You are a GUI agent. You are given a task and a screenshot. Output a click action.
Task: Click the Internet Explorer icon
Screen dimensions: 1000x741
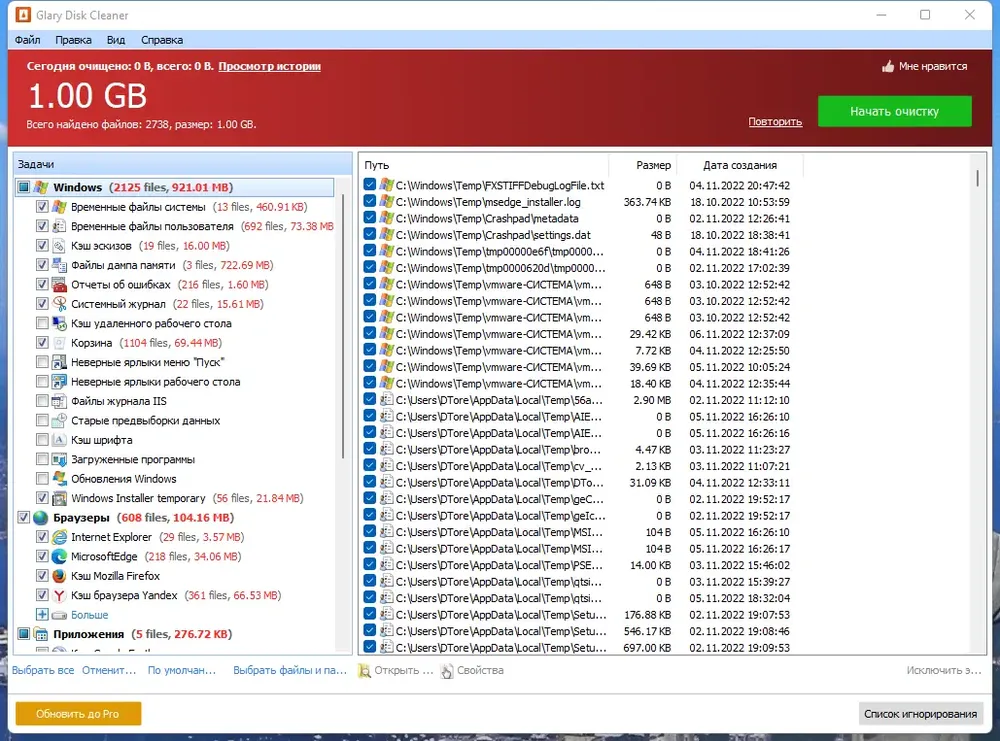pyautogui.click(x=59, y=537)
